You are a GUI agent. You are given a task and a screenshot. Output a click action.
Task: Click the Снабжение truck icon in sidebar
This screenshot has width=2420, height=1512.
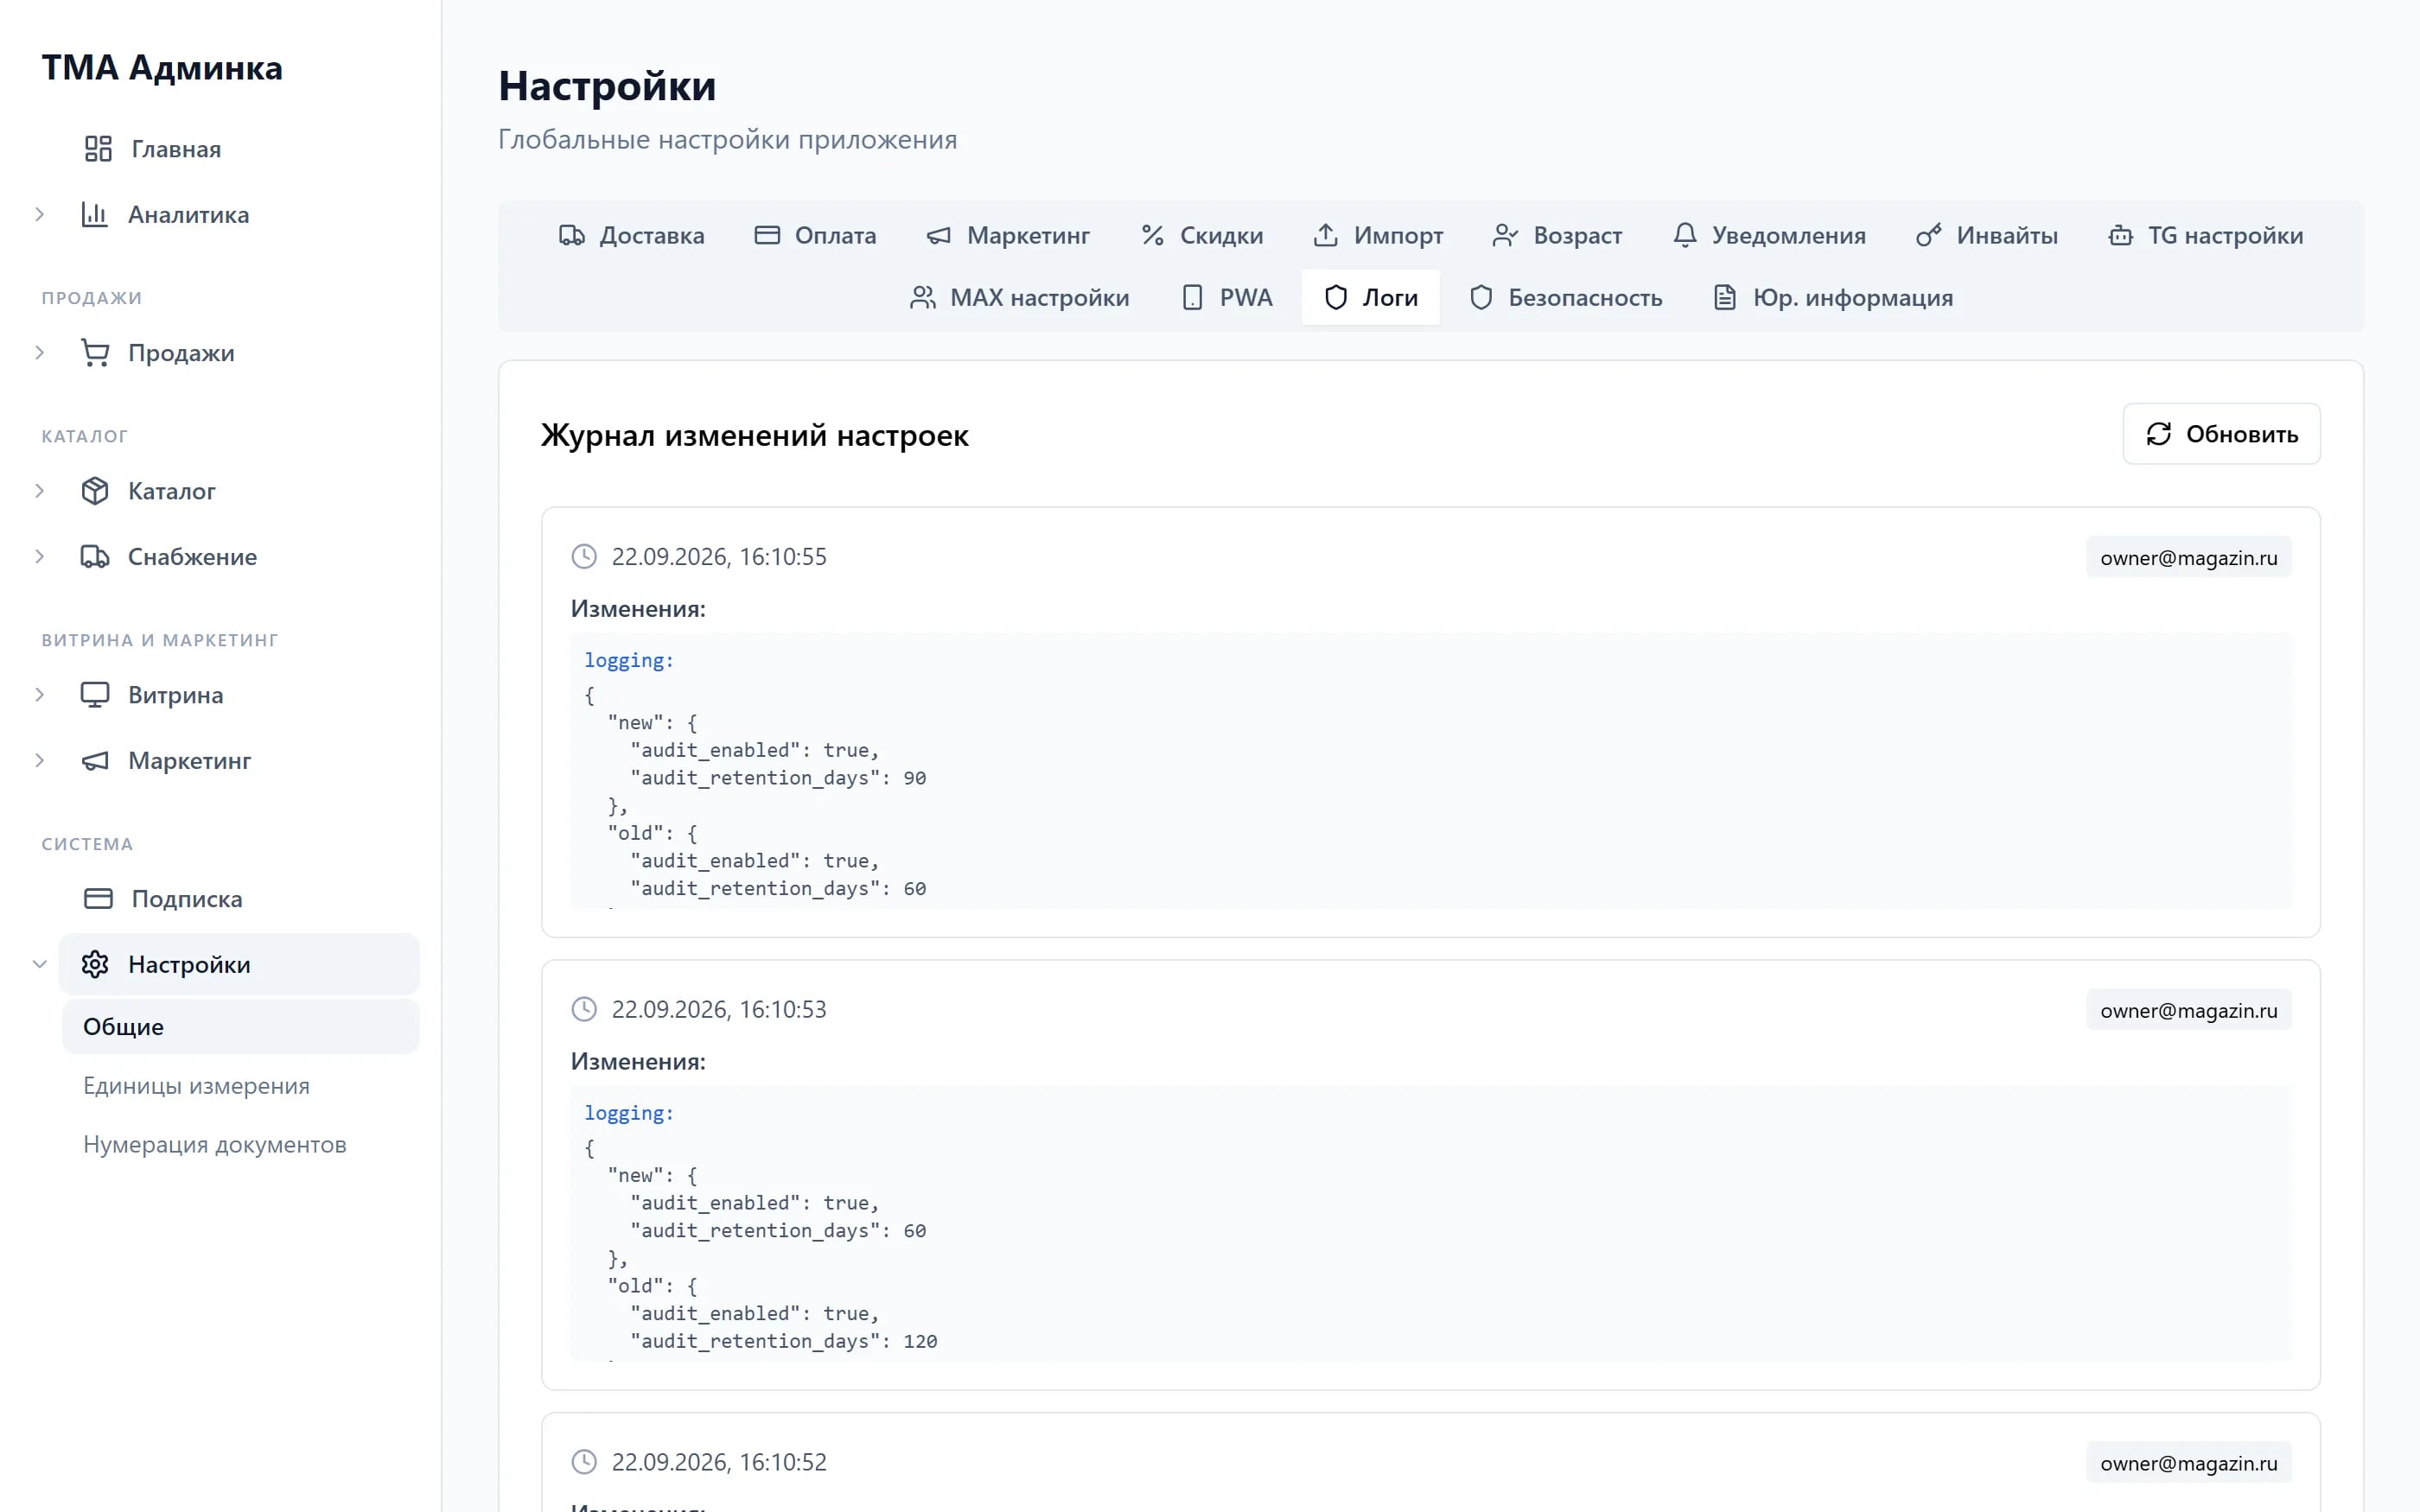[x=94, y=556]
